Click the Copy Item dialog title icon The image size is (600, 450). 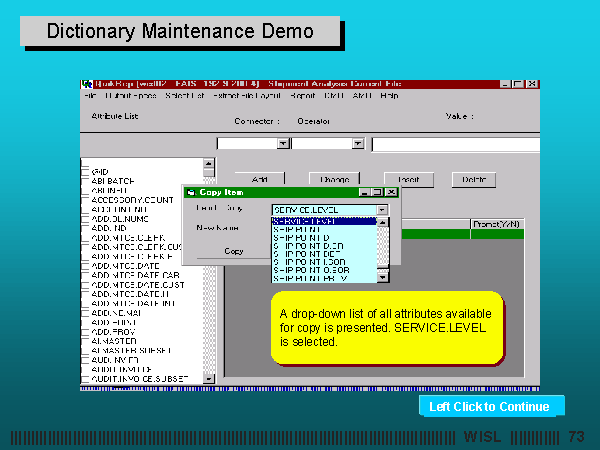pos(190,191)
